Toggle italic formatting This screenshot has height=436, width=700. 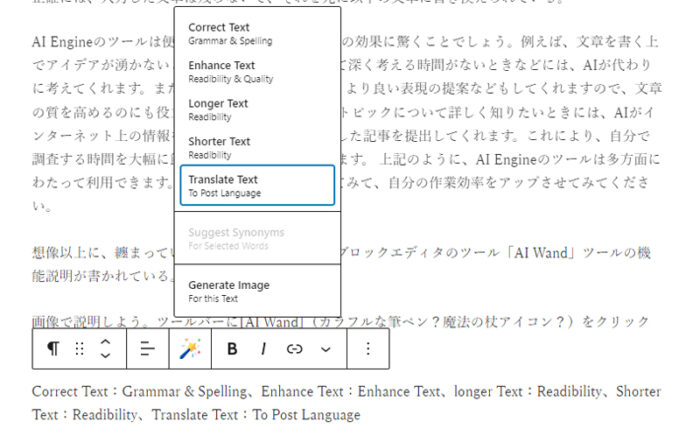(x=263, y=349)
